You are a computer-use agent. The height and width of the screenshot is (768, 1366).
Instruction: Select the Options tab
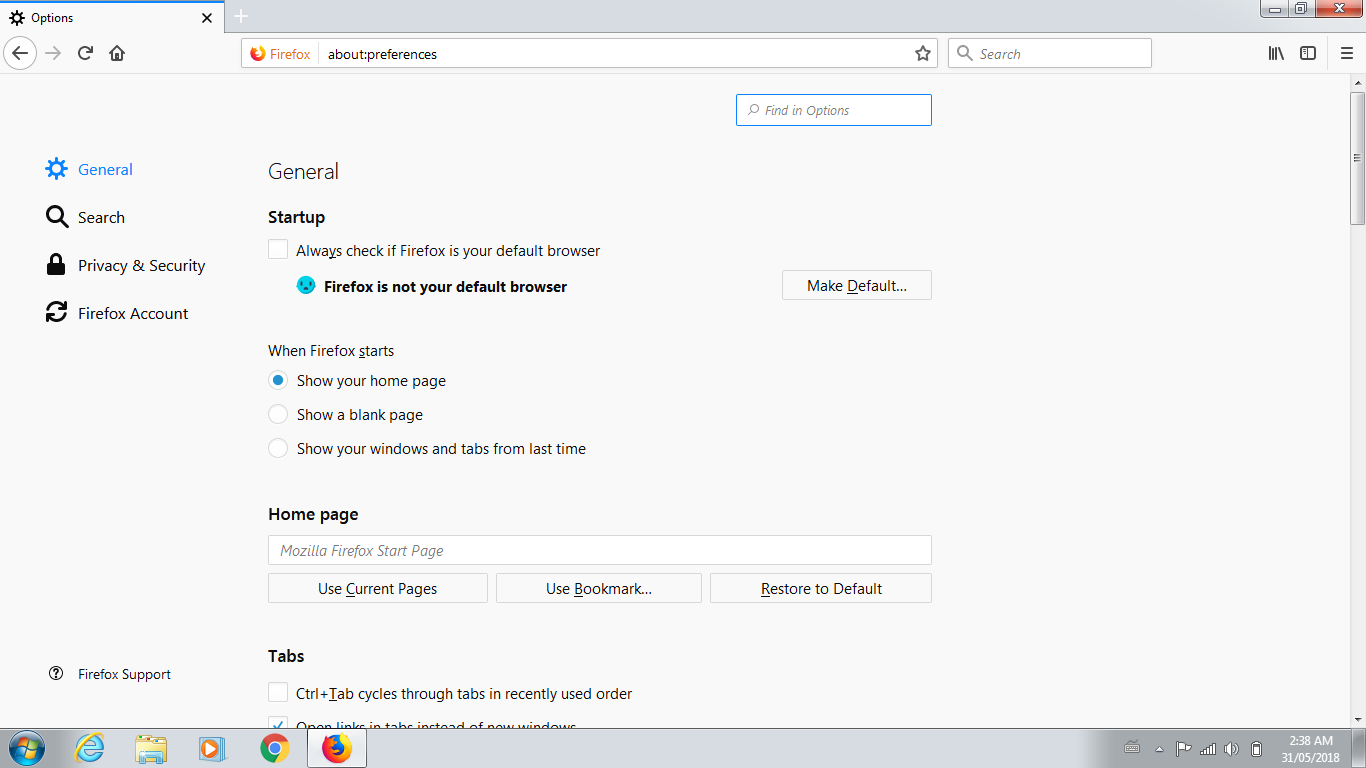pyautogui.click(x=111, y=17)
